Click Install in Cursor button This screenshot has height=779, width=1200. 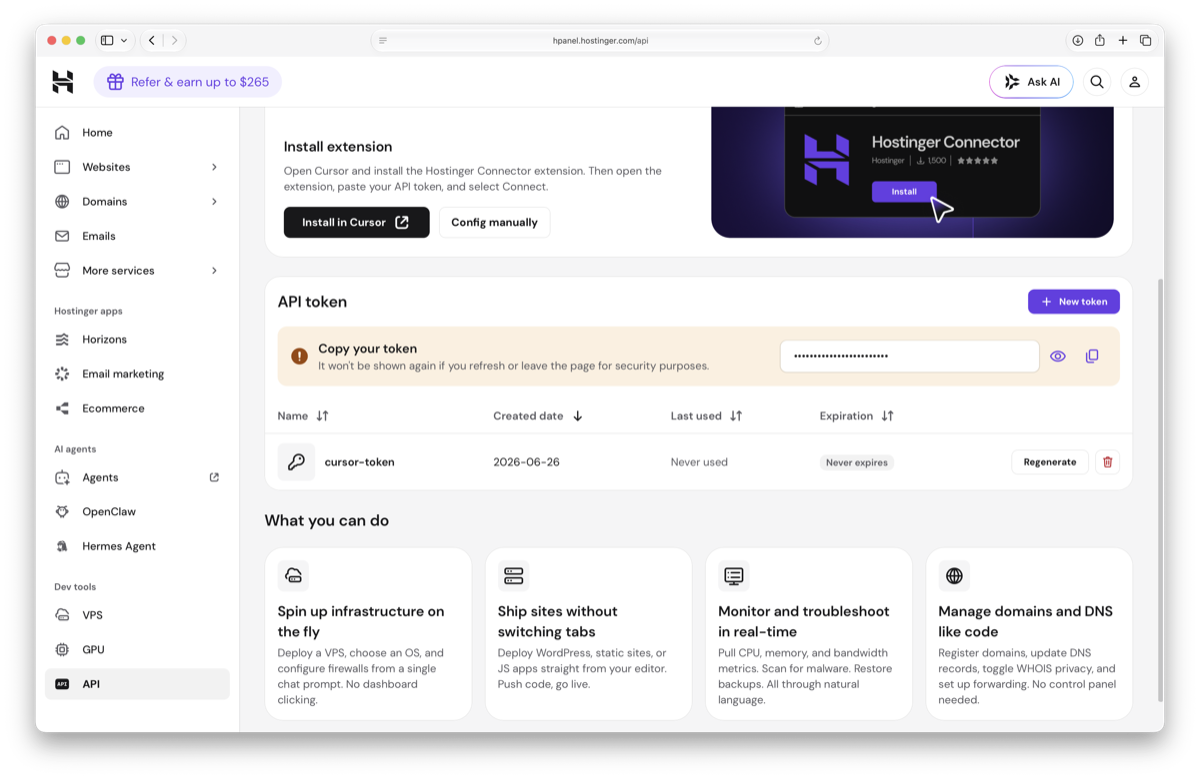(356, 222)
